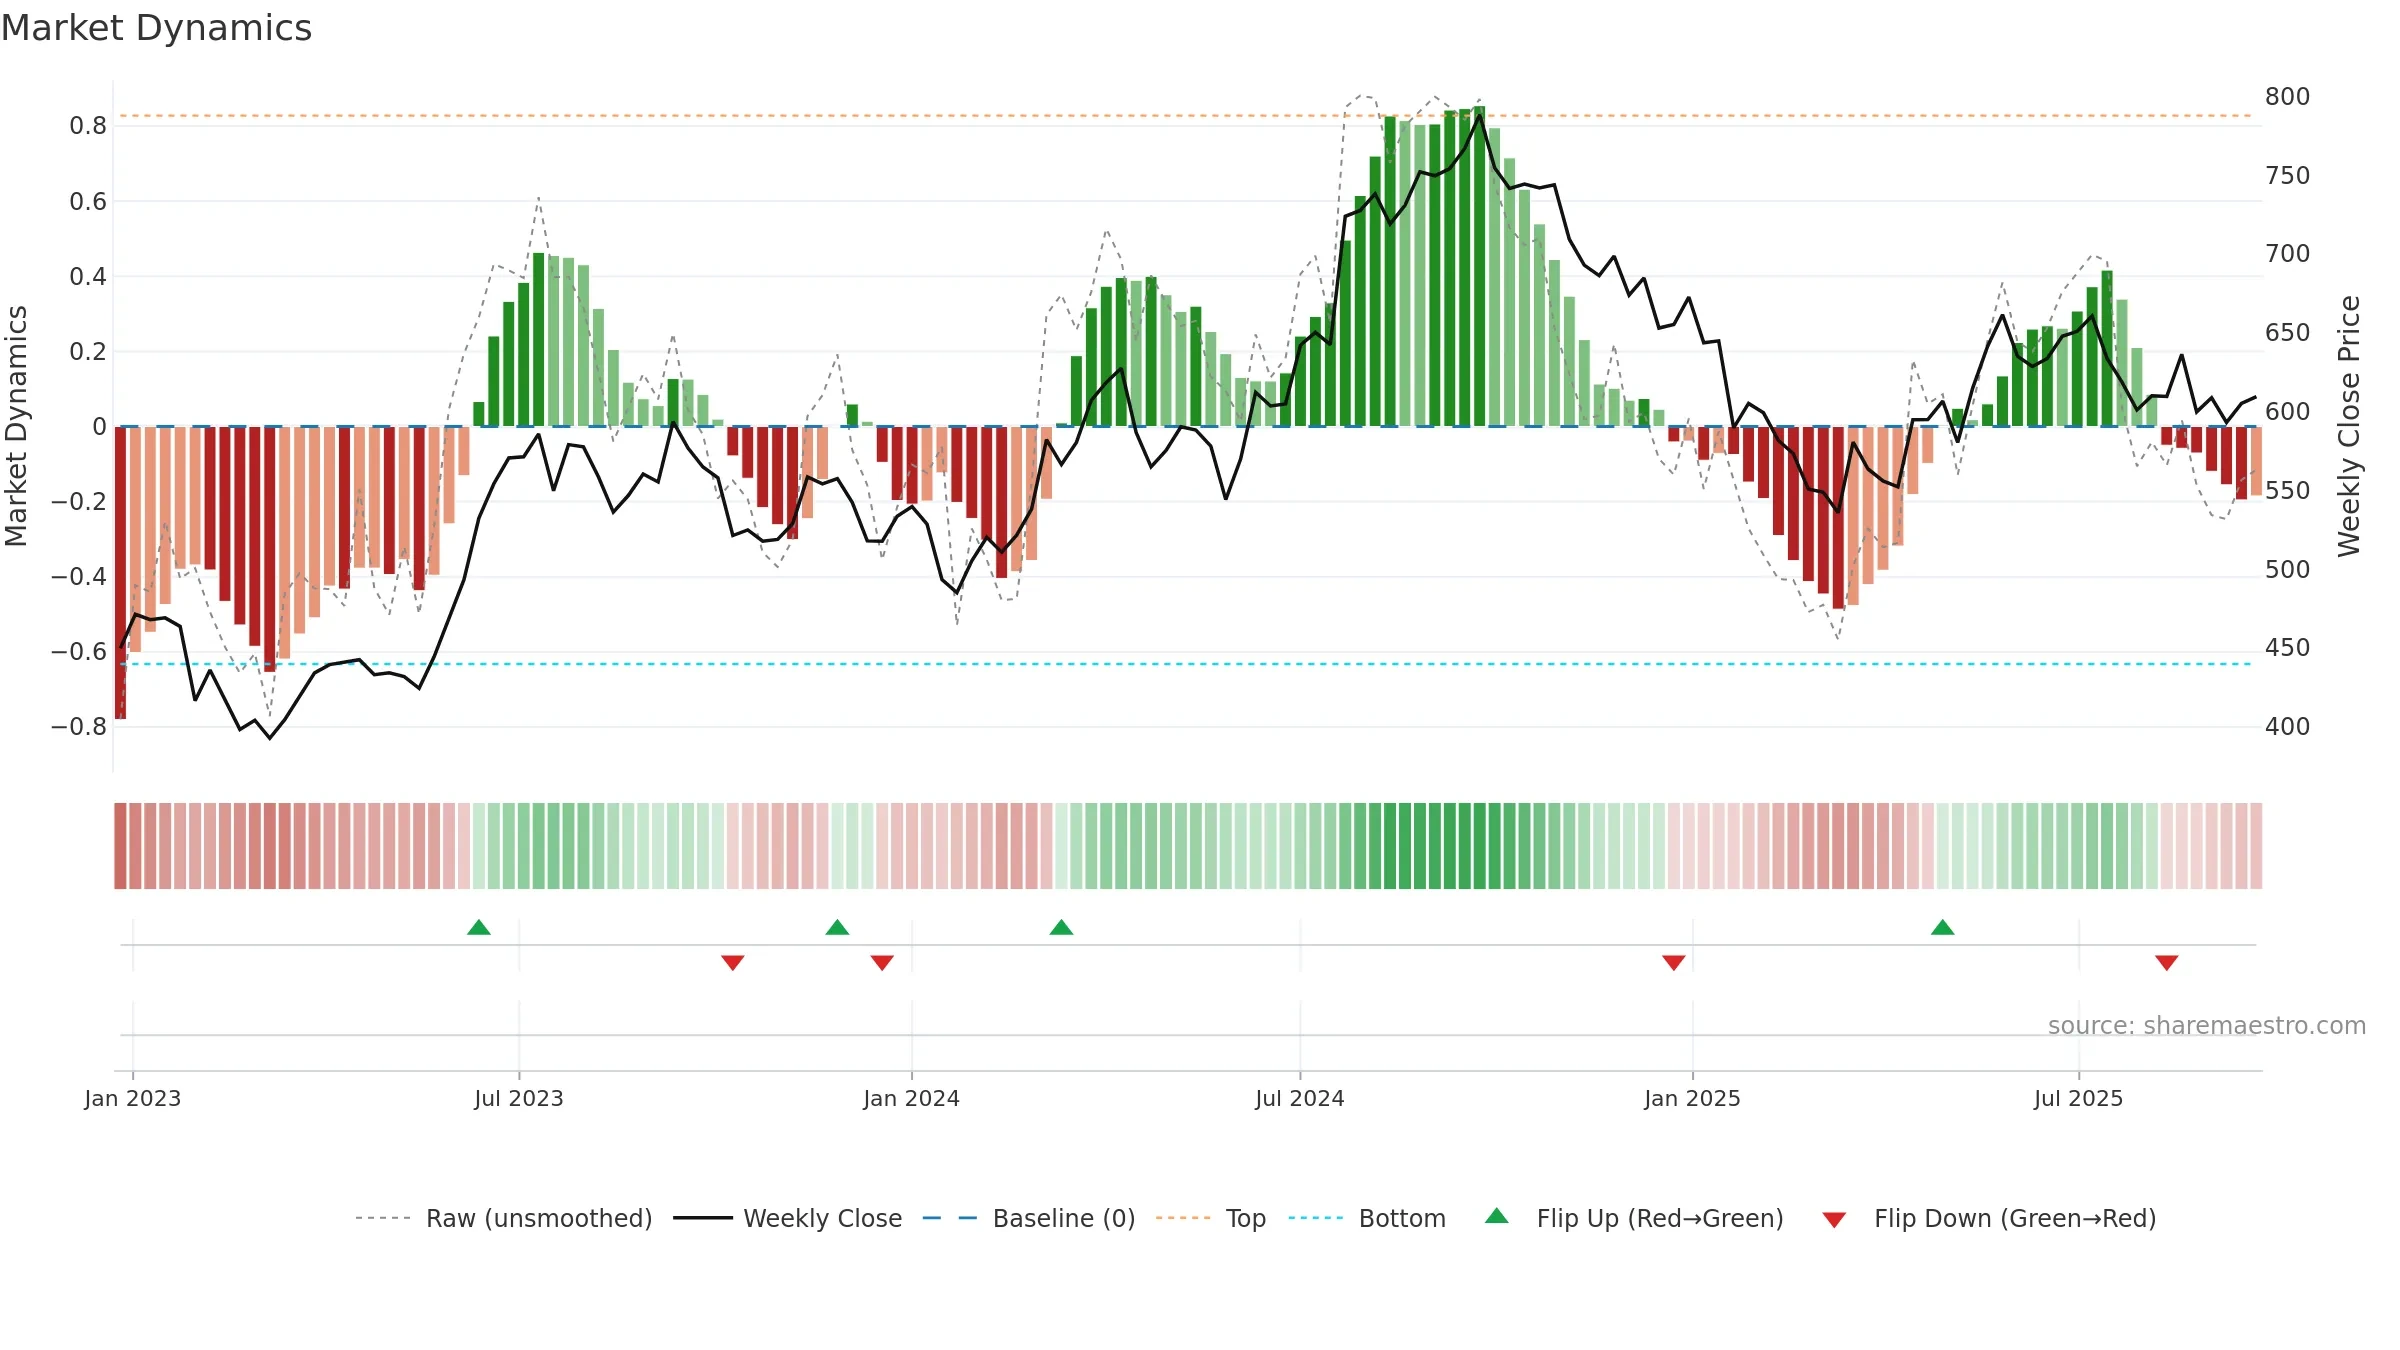
Task: Click the 650 price axis tick
Action: click(x=2288, y=333)
